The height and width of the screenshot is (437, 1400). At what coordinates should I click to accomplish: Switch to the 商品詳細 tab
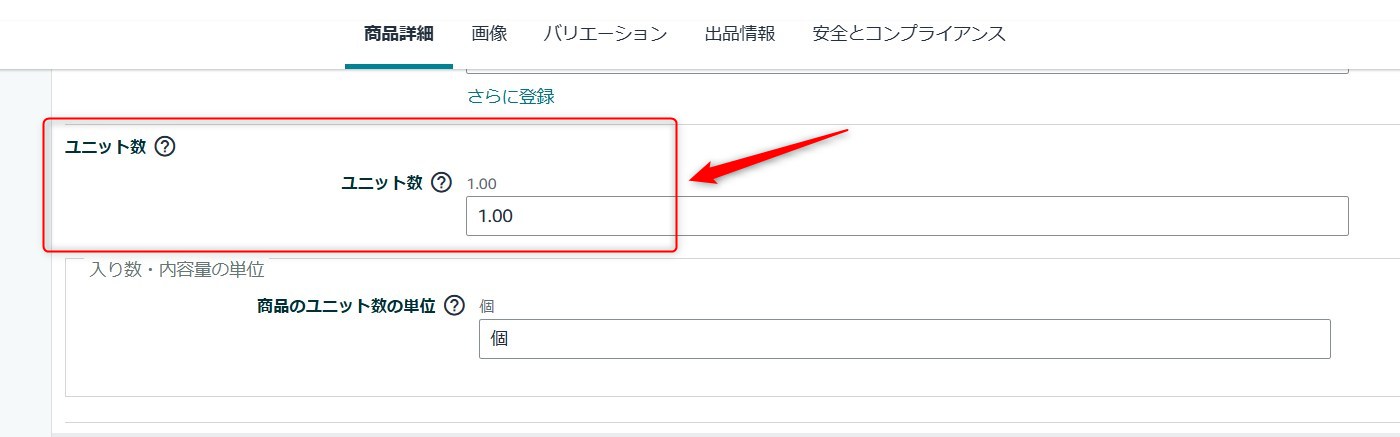pos(399,33)
